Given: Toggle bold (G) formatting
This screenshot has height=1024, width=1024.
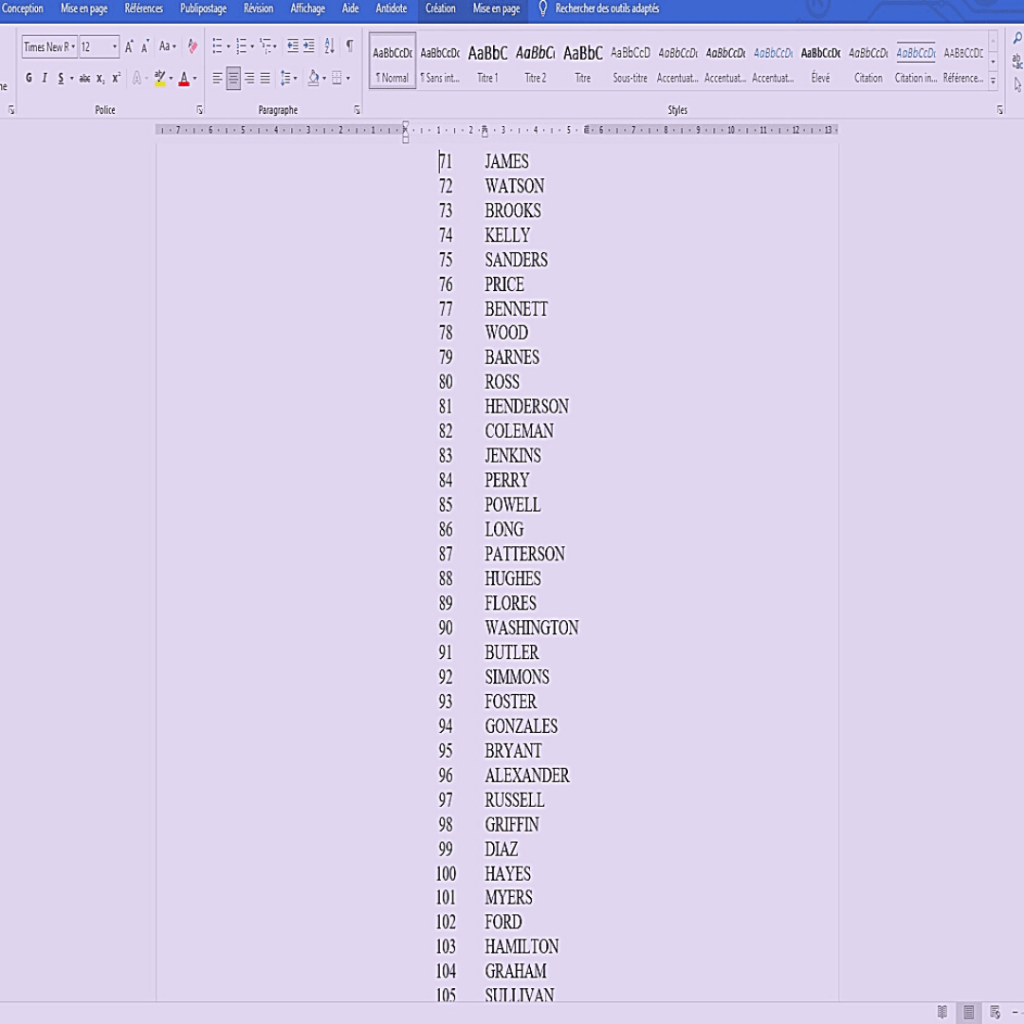Looking at the screenshot, I should pyautogui.click(x=28, y=78).
